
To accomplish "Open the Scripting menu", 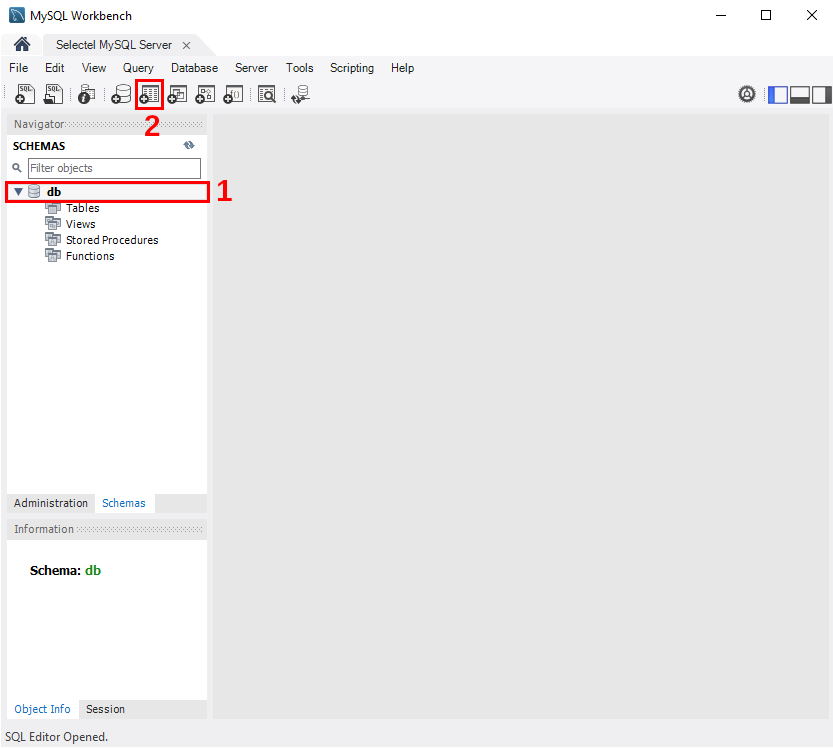I will (352, 68).
